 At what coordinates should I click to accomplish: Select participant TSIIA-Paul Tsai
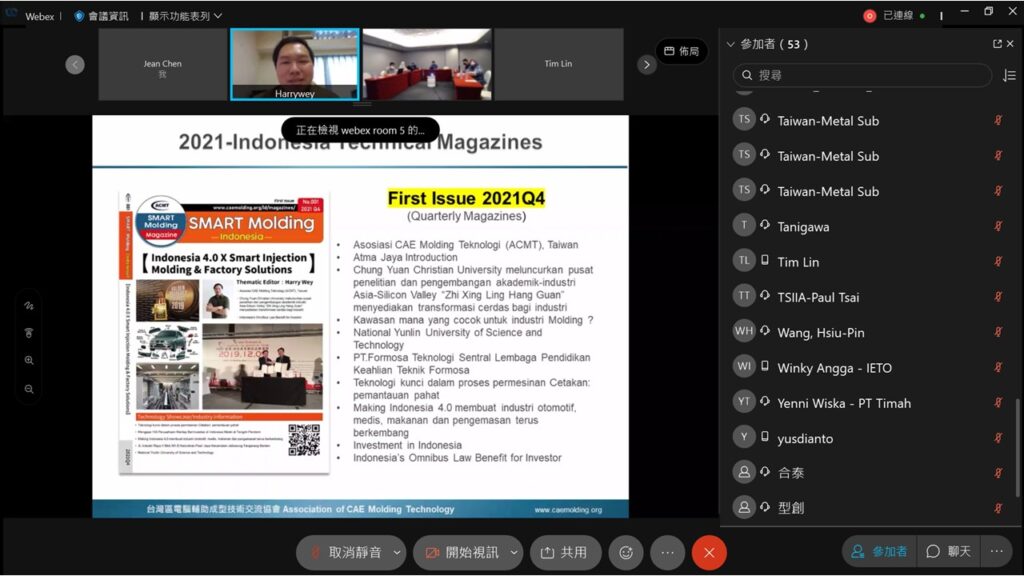pos(869,297)
